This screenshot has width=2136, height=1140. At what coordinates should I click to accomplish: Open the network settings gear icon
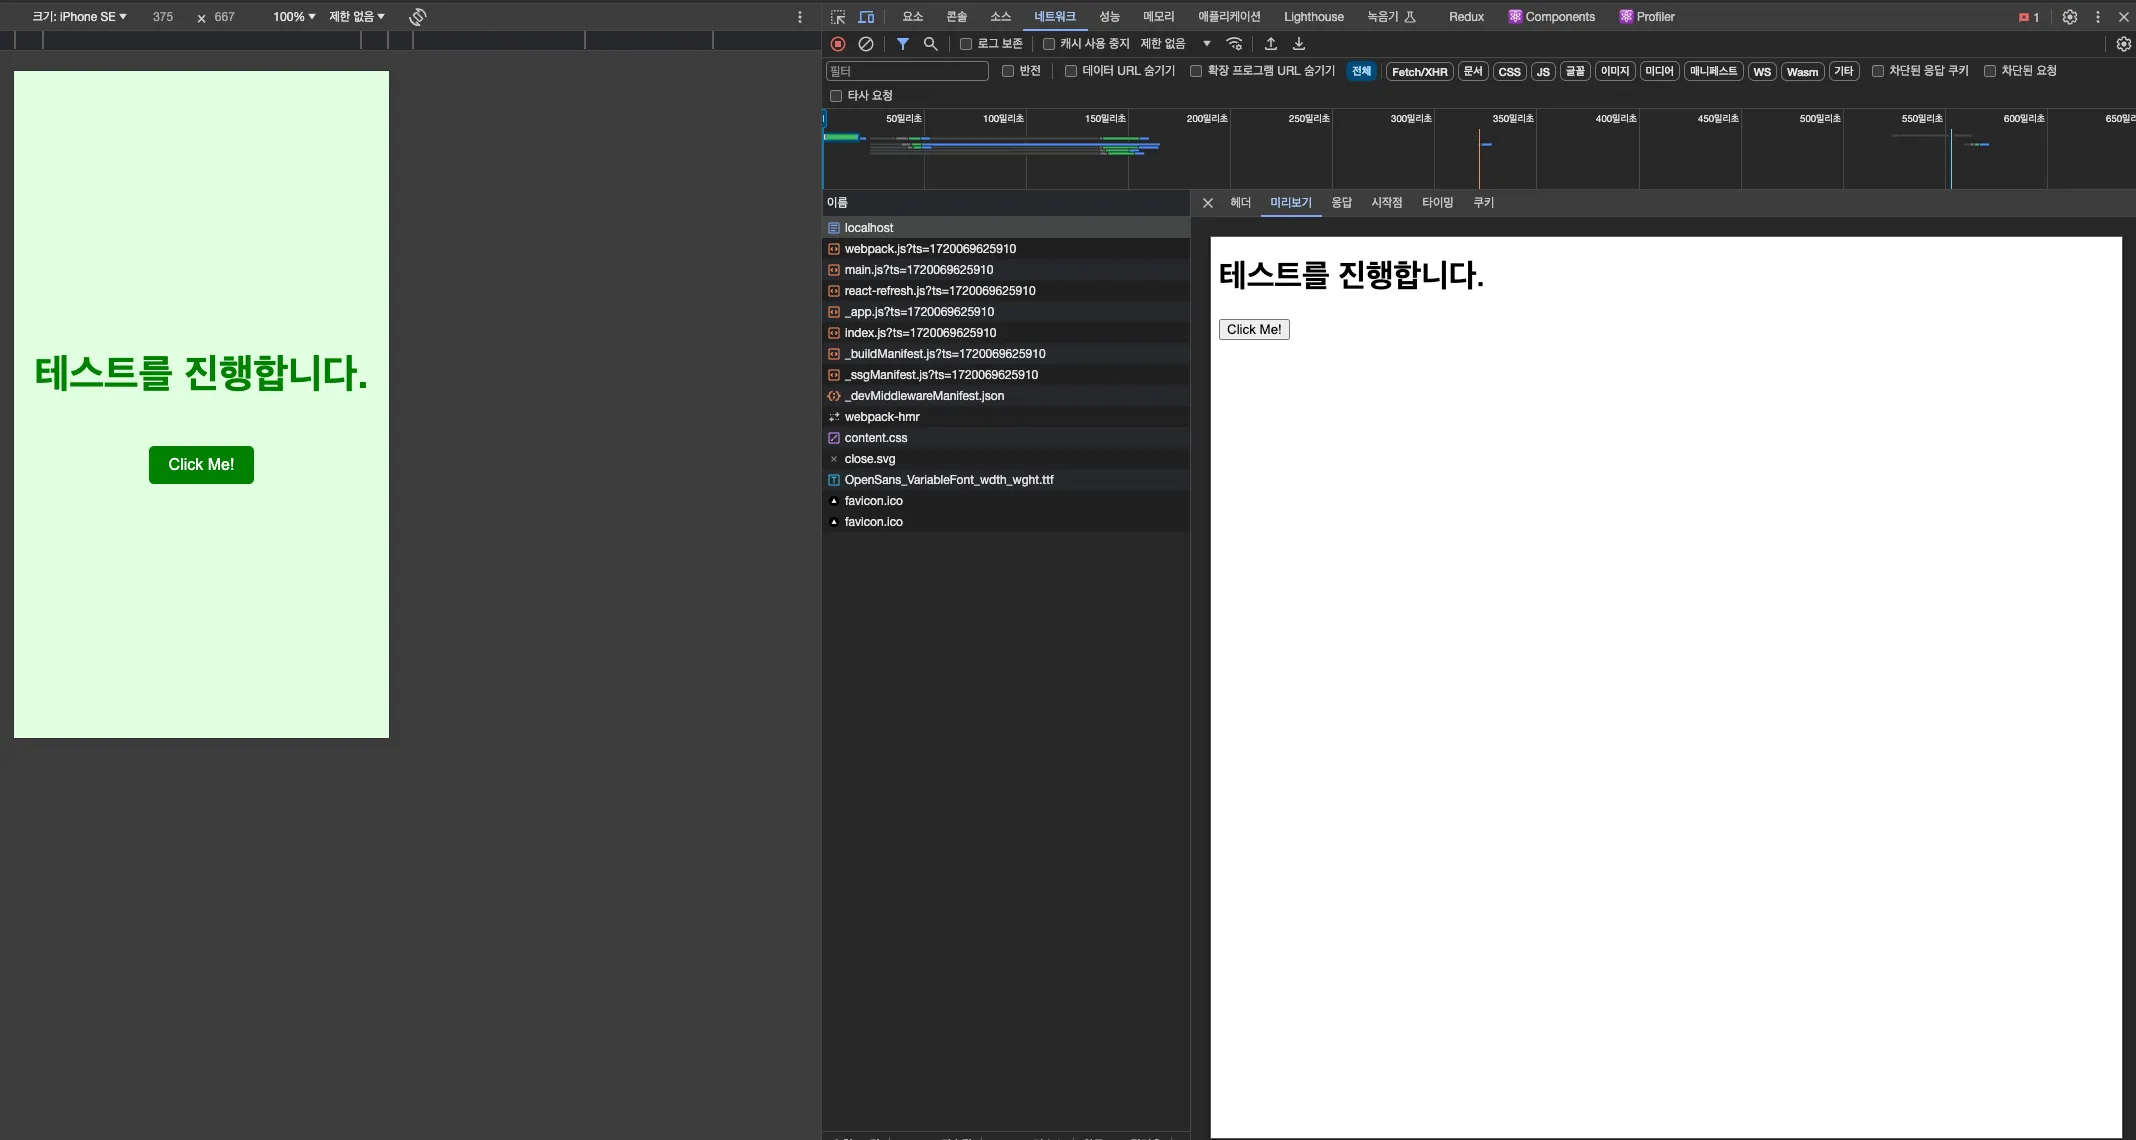2122,44
